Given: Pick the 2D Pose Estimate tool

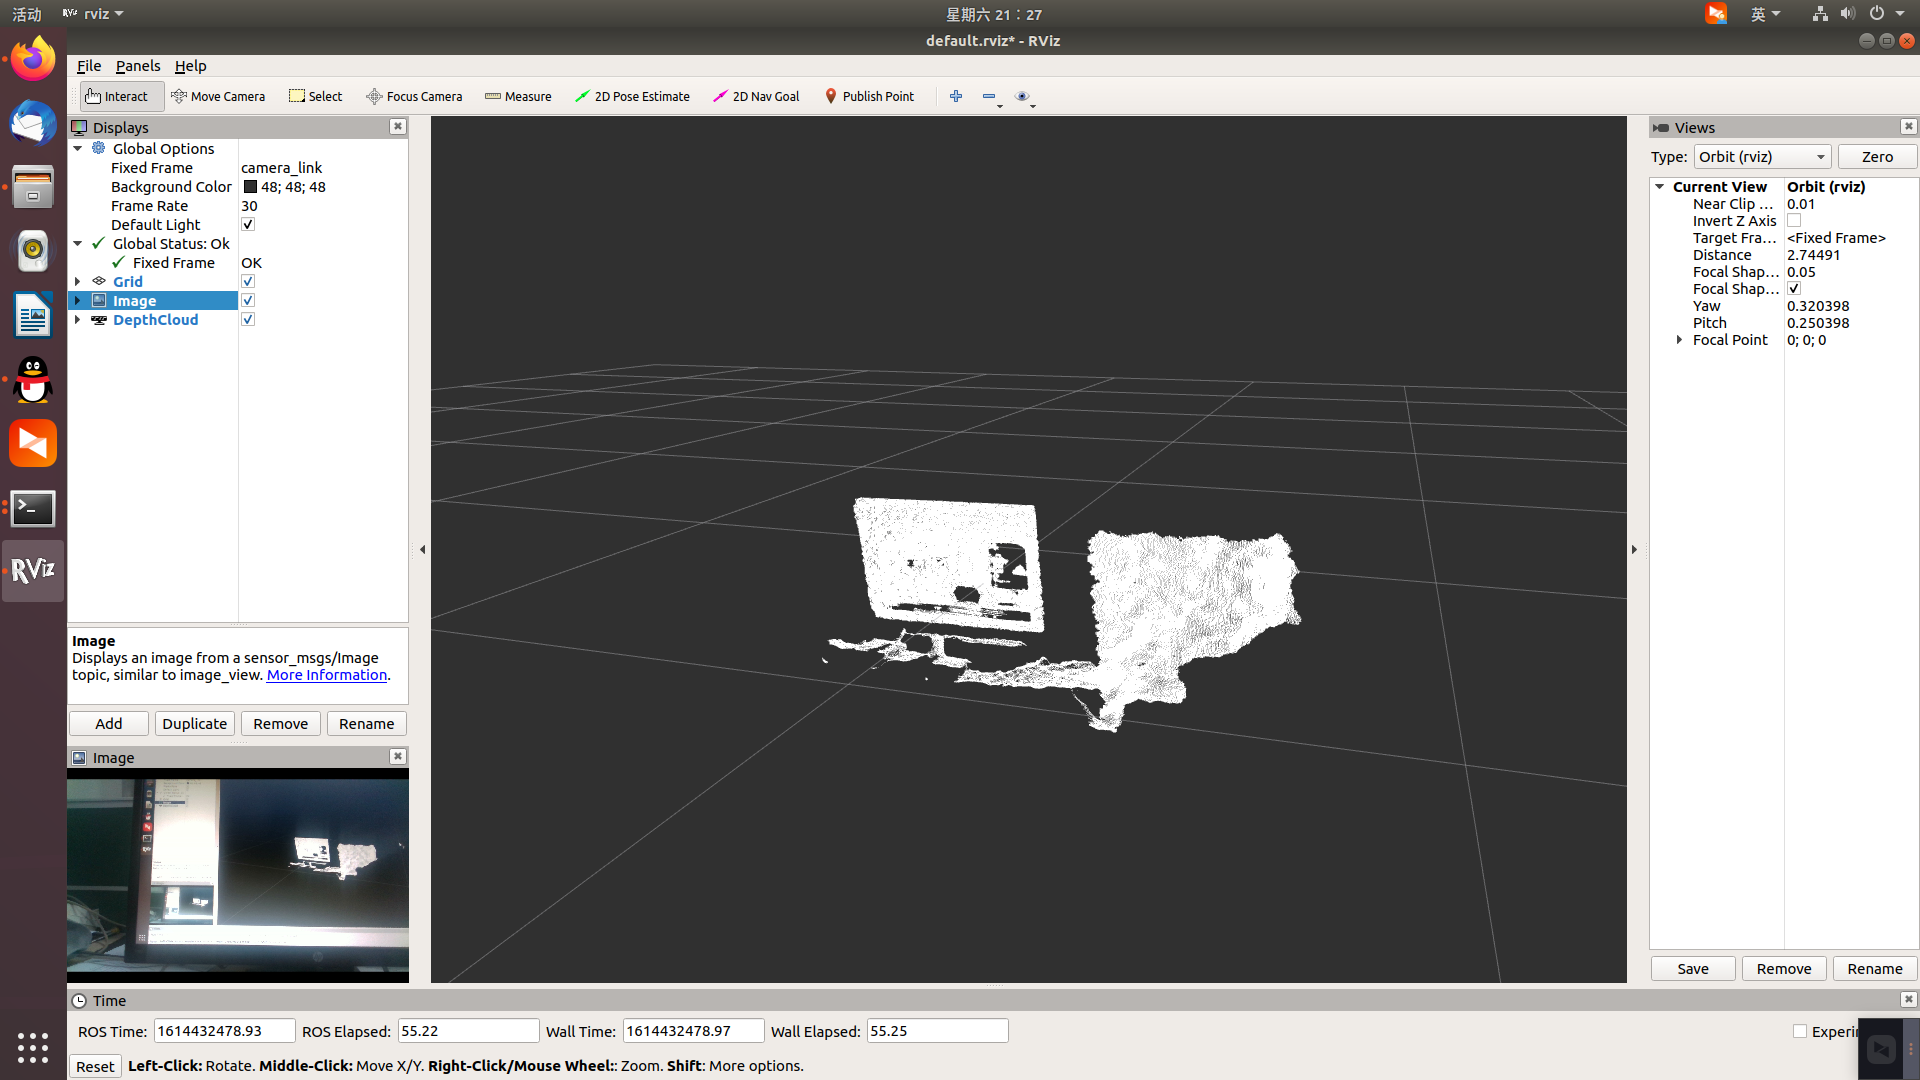Looking at the screenshot, I should 632,96.
